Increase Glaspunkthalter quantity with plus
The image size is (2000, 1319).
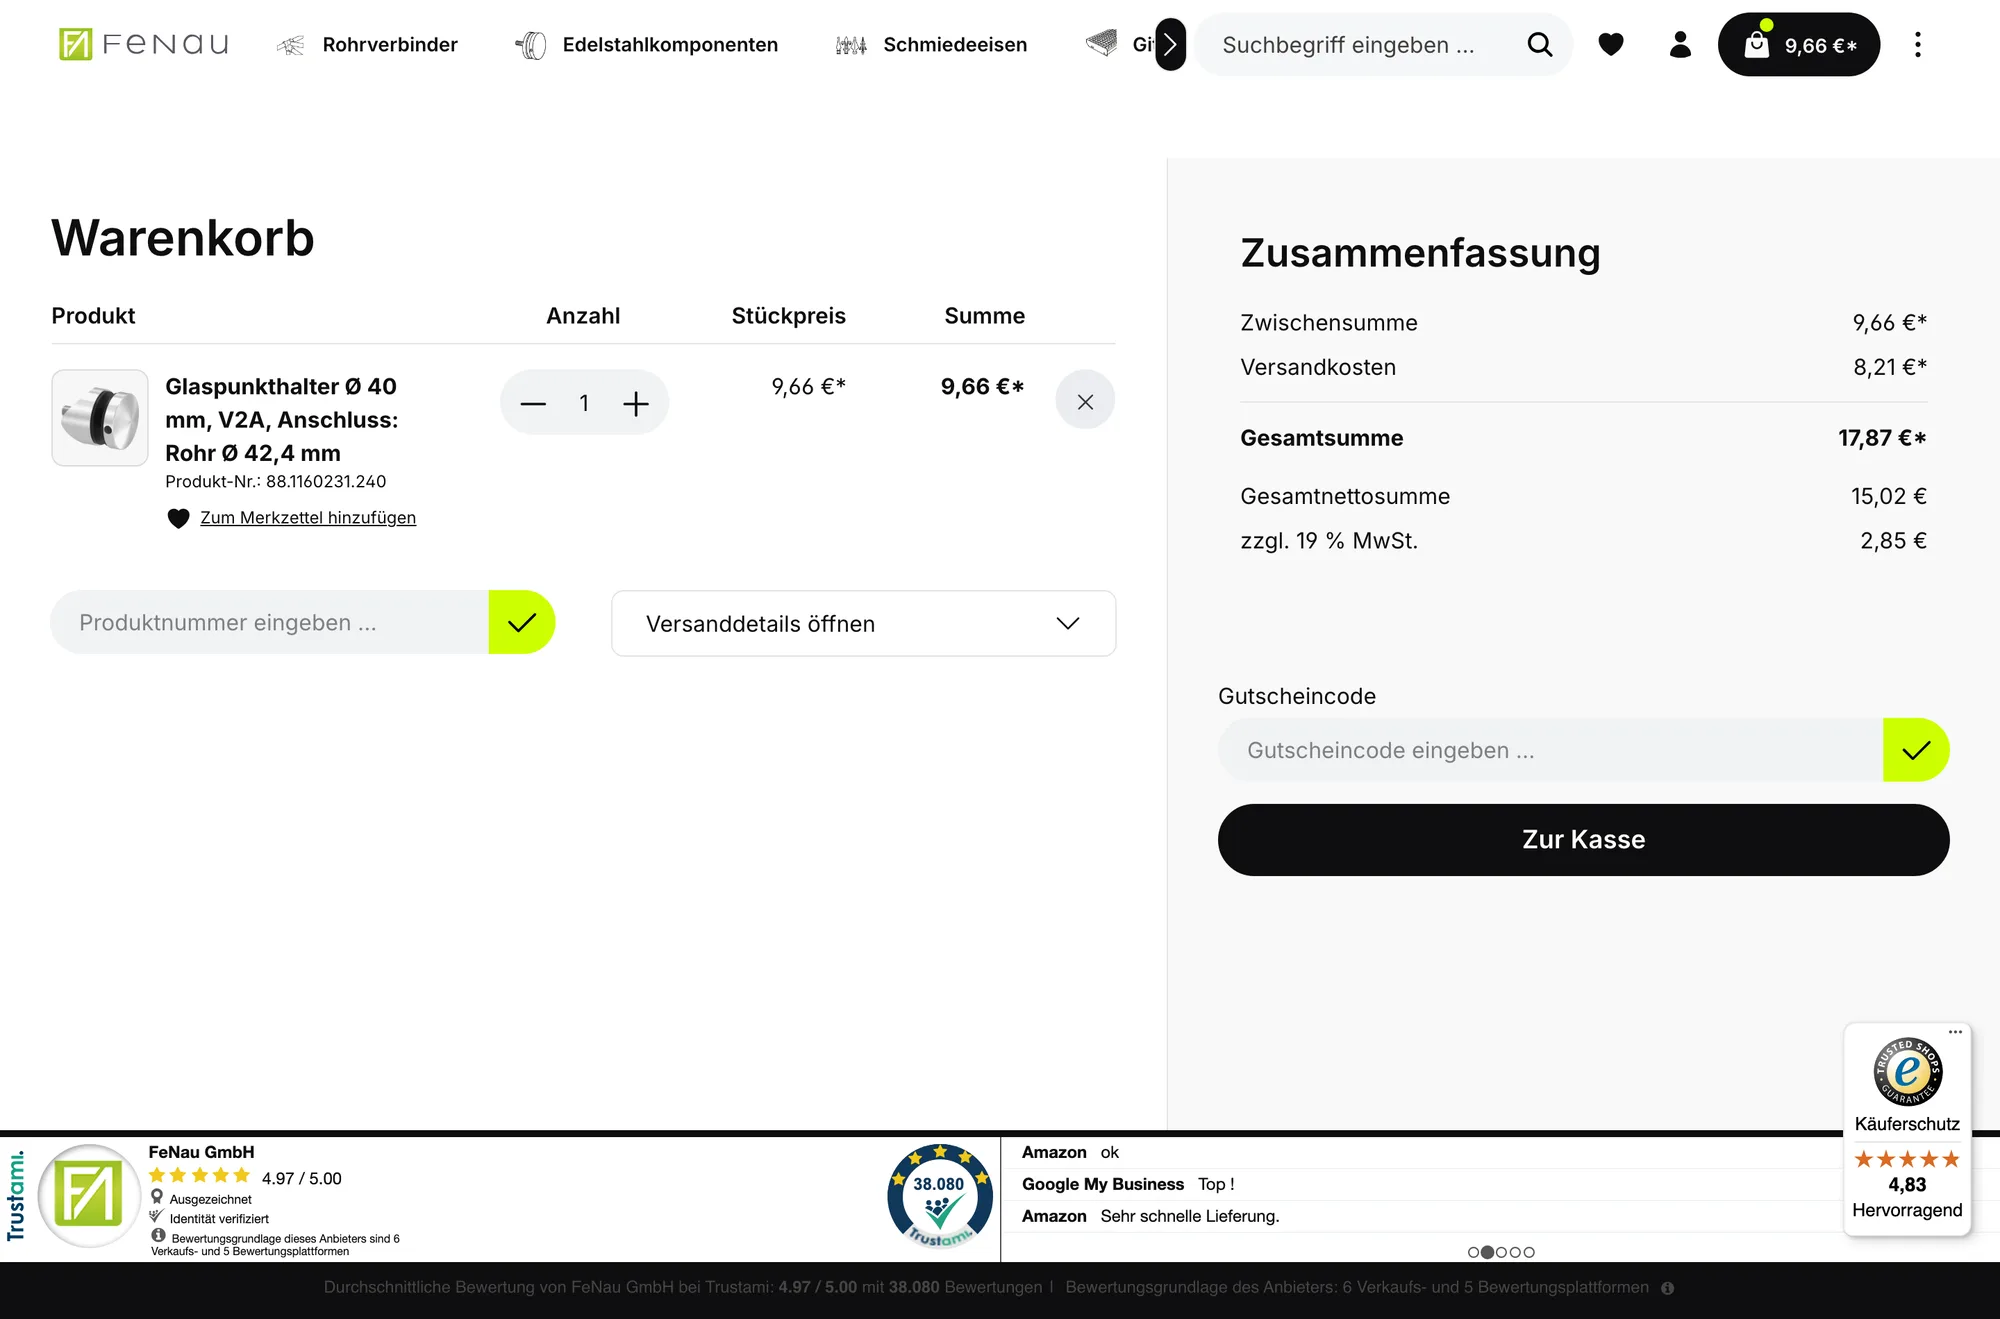point(636,403)
